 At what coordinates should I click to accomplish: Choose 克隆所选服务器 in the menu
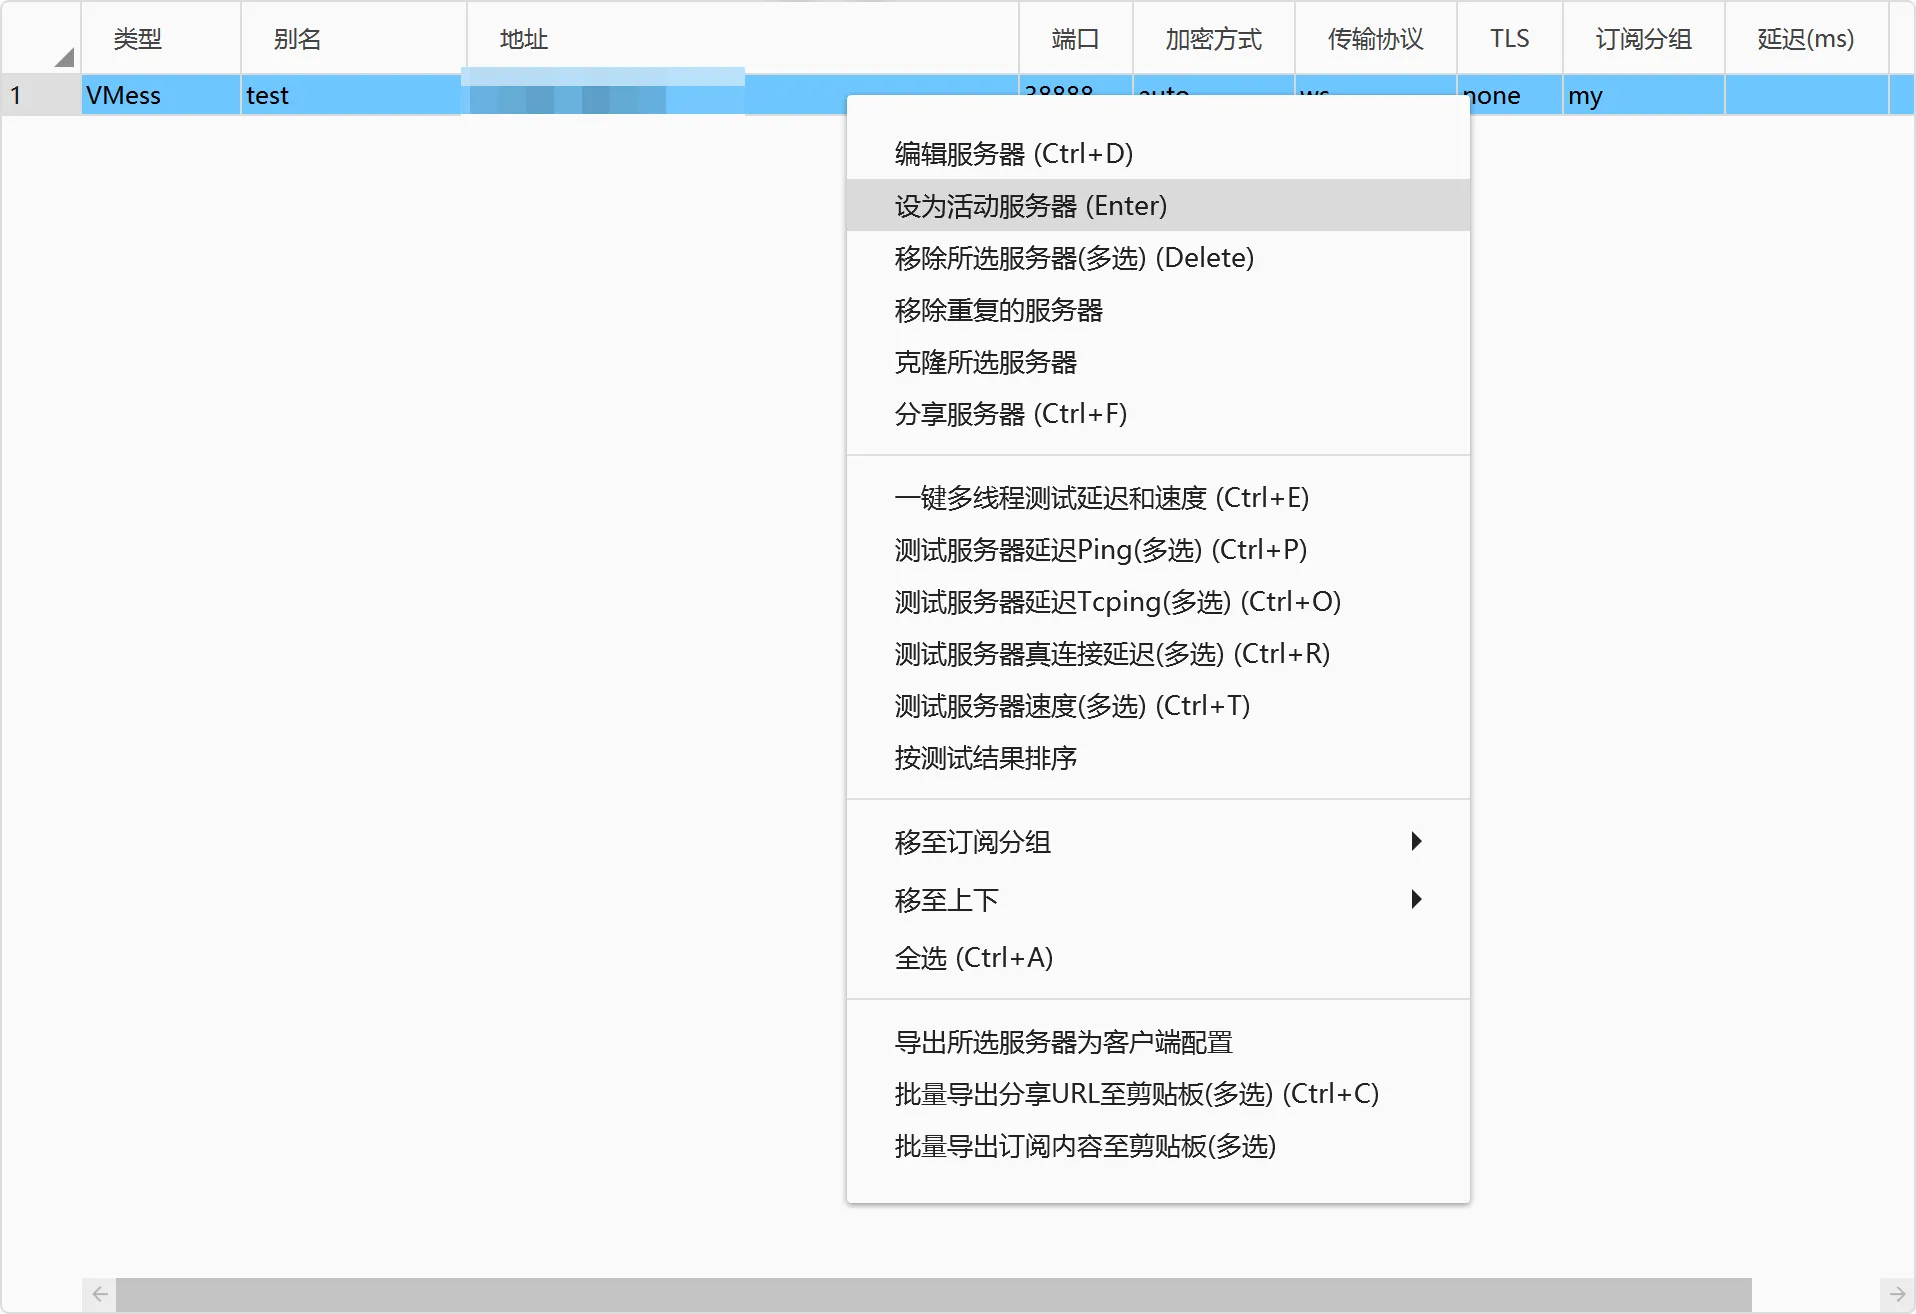[985, 362]
